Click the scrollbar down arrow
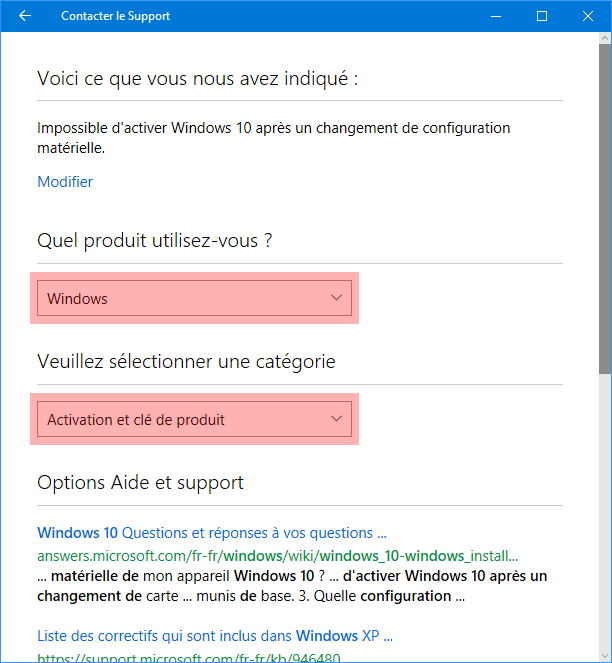 click(605, 656)
